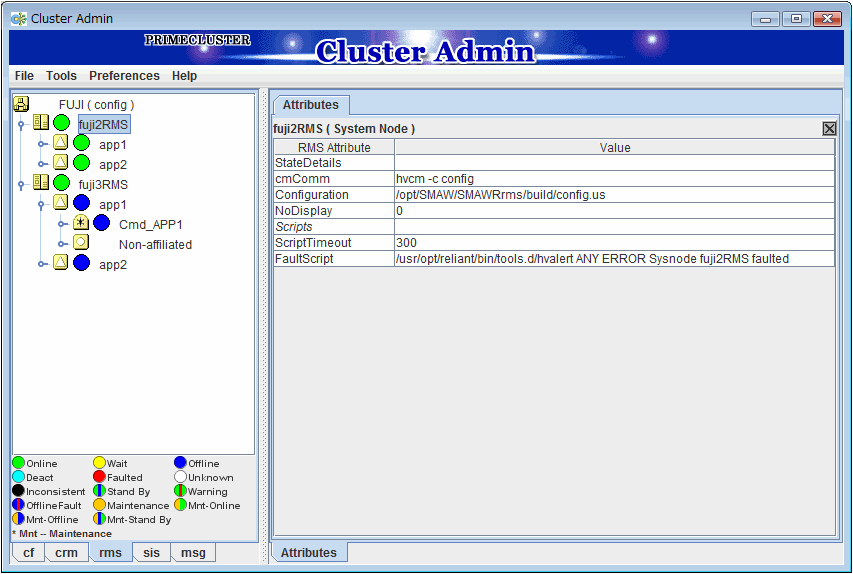
Task: Open the Tools menu
Action: click(61, 76)
